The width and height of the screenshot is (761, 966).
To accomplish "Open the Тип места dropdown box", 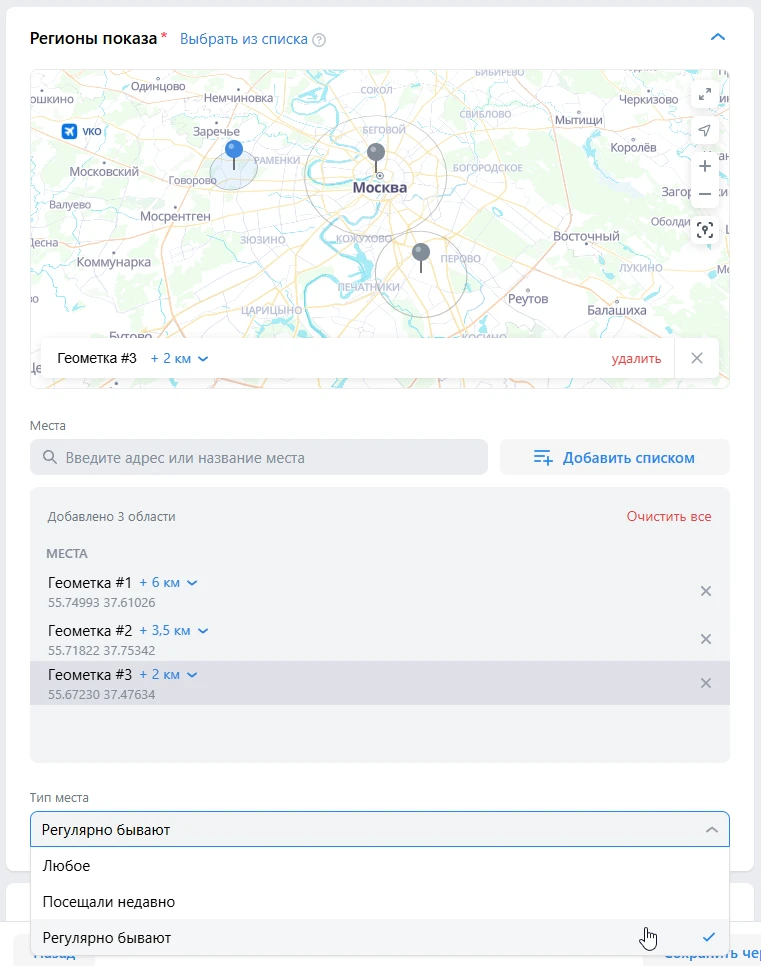I will pyautogui.click(x=380, y=830).
